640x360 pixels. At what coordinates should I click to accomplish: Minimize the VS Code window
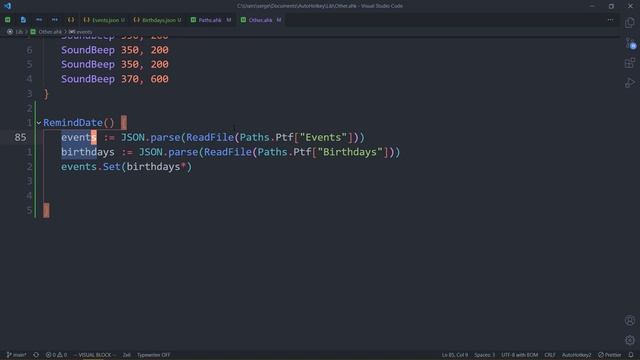pyautogui.click(x=592, y=6)
